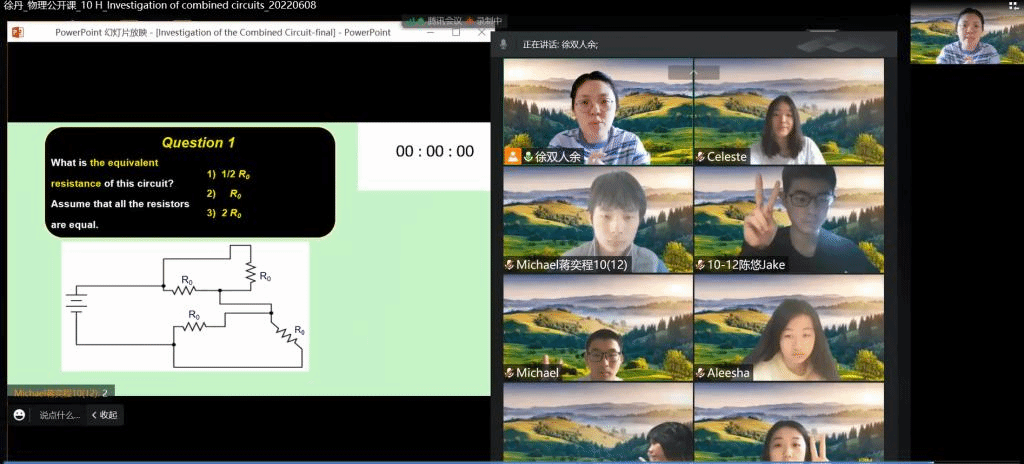This screenshot has width=1024, height=464.
Task: Click the PowerPoint logo icon in title bar
Action: tap(17, 32)
